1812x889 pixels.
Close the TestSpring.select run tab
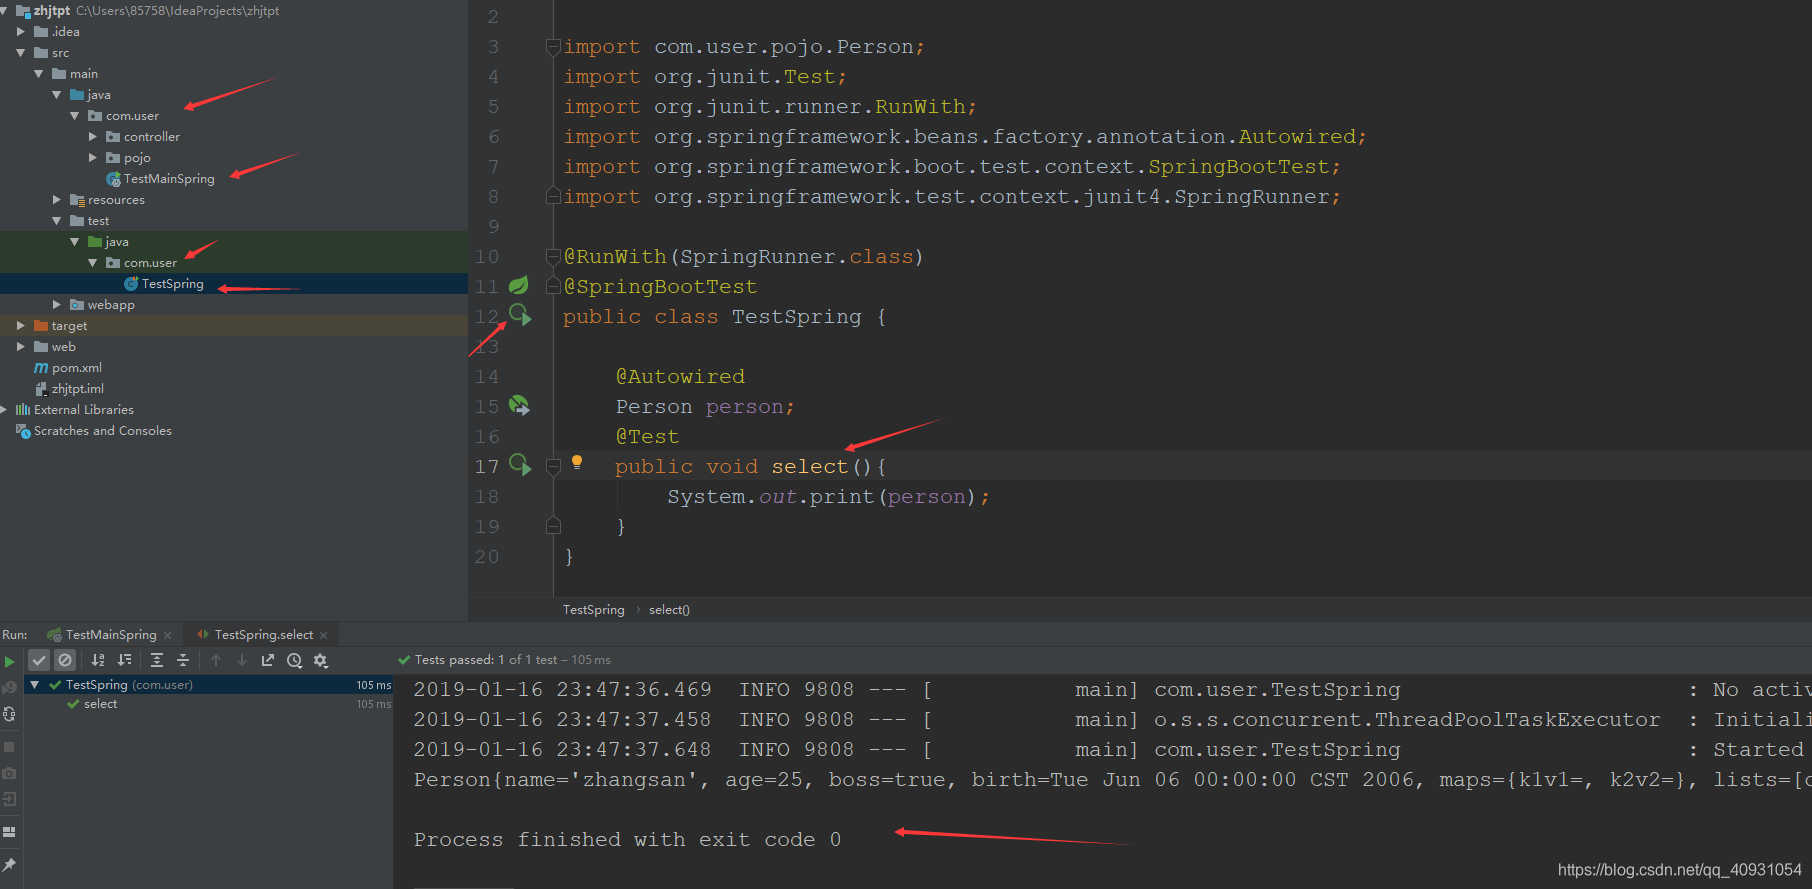[323, 636]
